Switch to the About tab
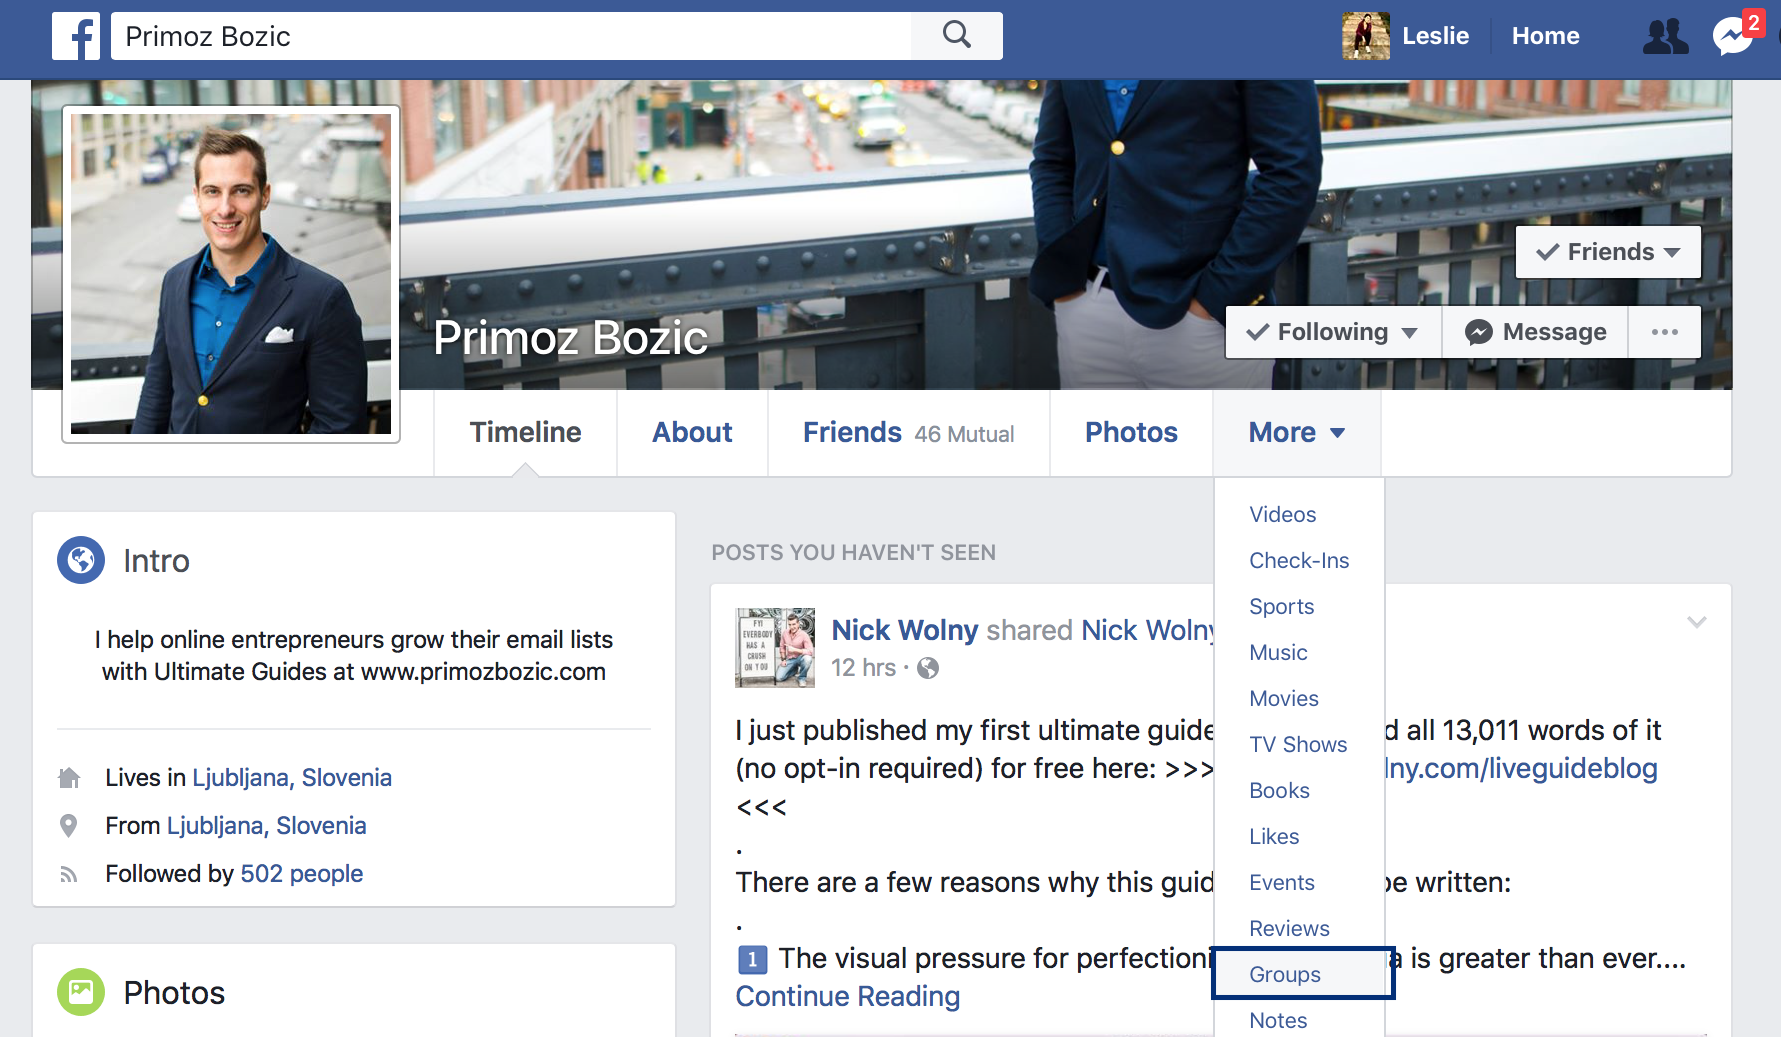Viewport: 1781px width, 1037px height. (x=692, y=432)
